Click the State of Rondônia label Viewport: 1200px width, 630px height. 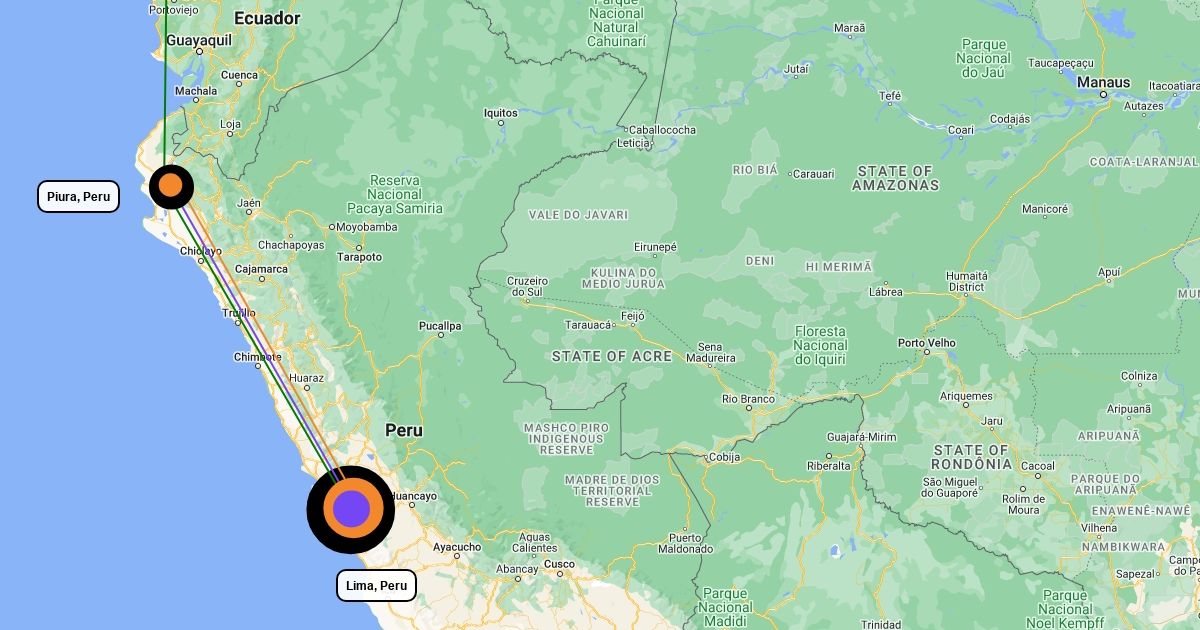pyautogui.click(x=971, y=457)
